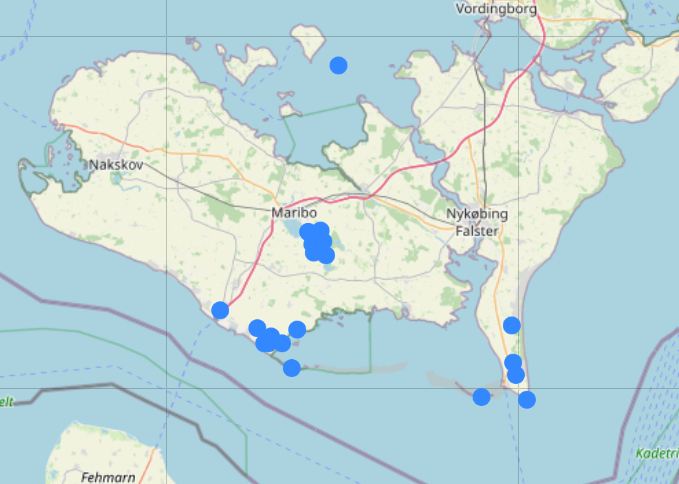679x484 pixels.
Task: Select the southernmost marker on Lolland's south coast
Action: click(x=291, y=367)
